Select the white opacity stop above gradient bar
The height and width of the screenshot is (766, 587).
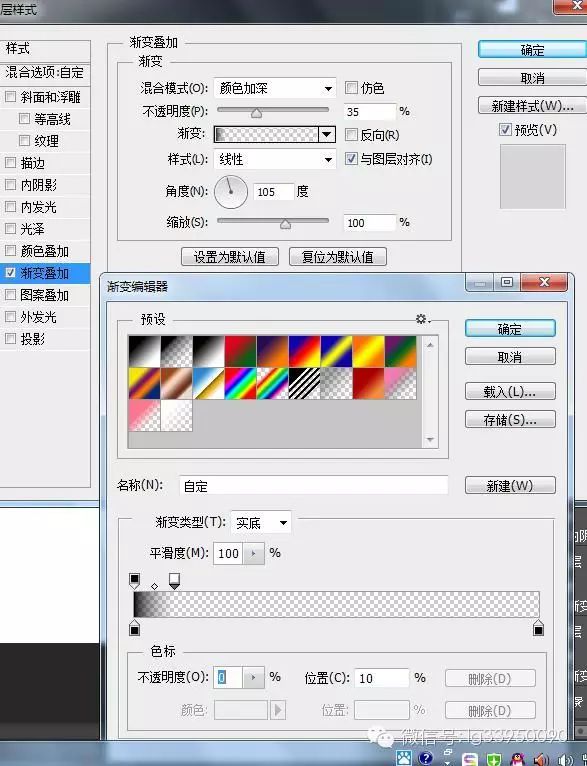tap(174, 581)
